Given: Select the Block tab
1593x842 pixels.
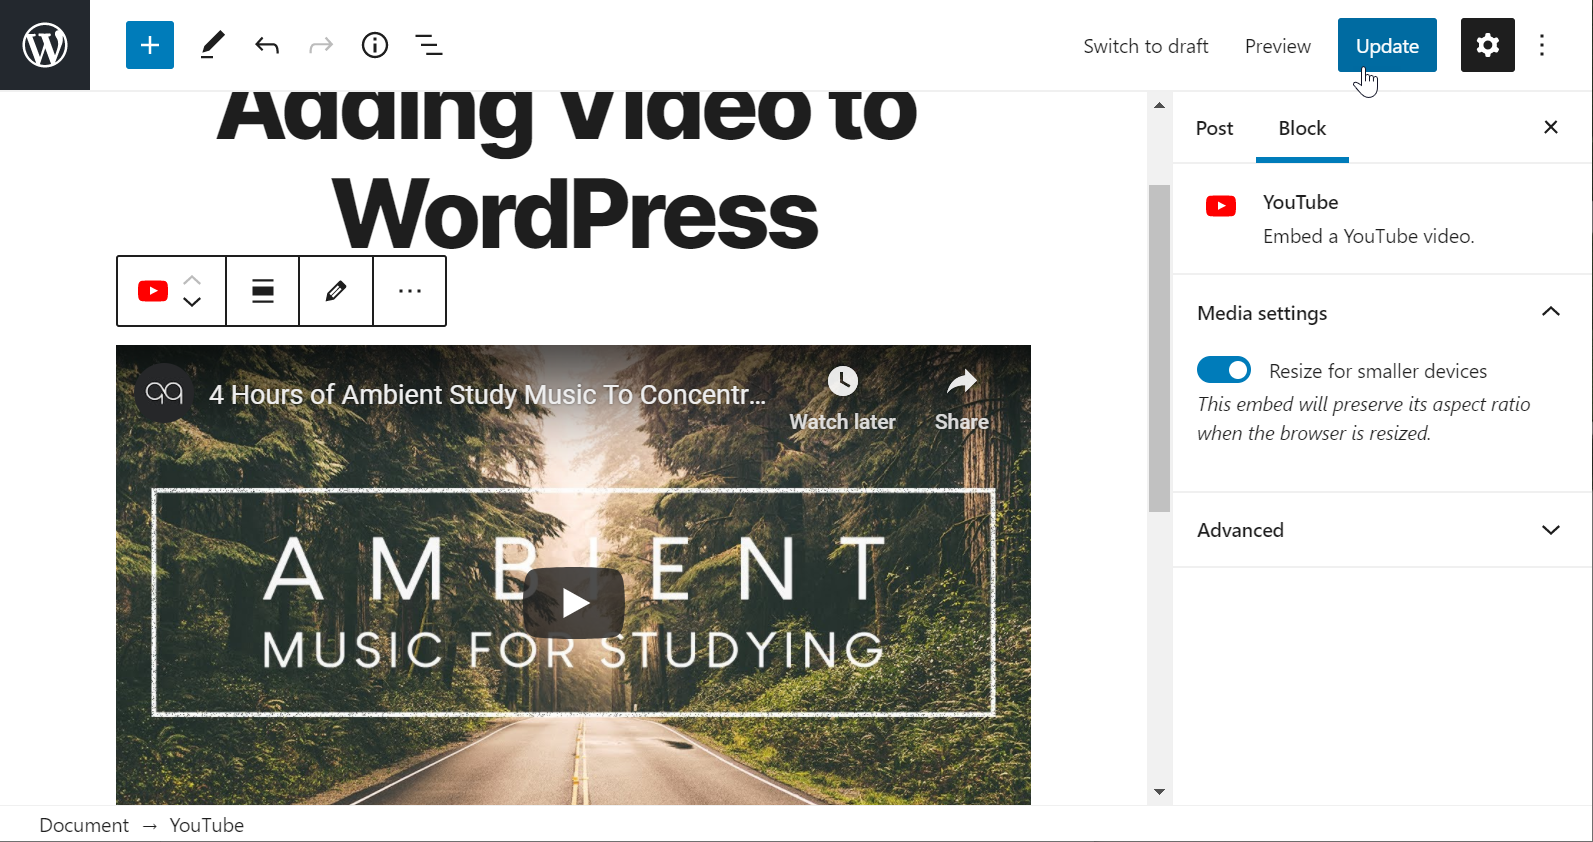Looking at the screenshot, I should point(1302,128).
